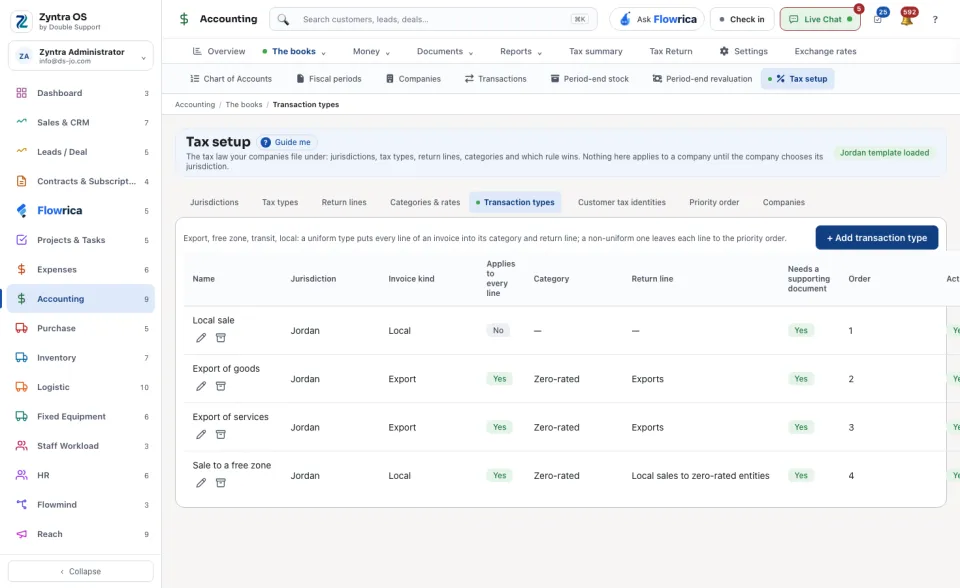
Task: Click the Check in button
Action: click(742, 19)
